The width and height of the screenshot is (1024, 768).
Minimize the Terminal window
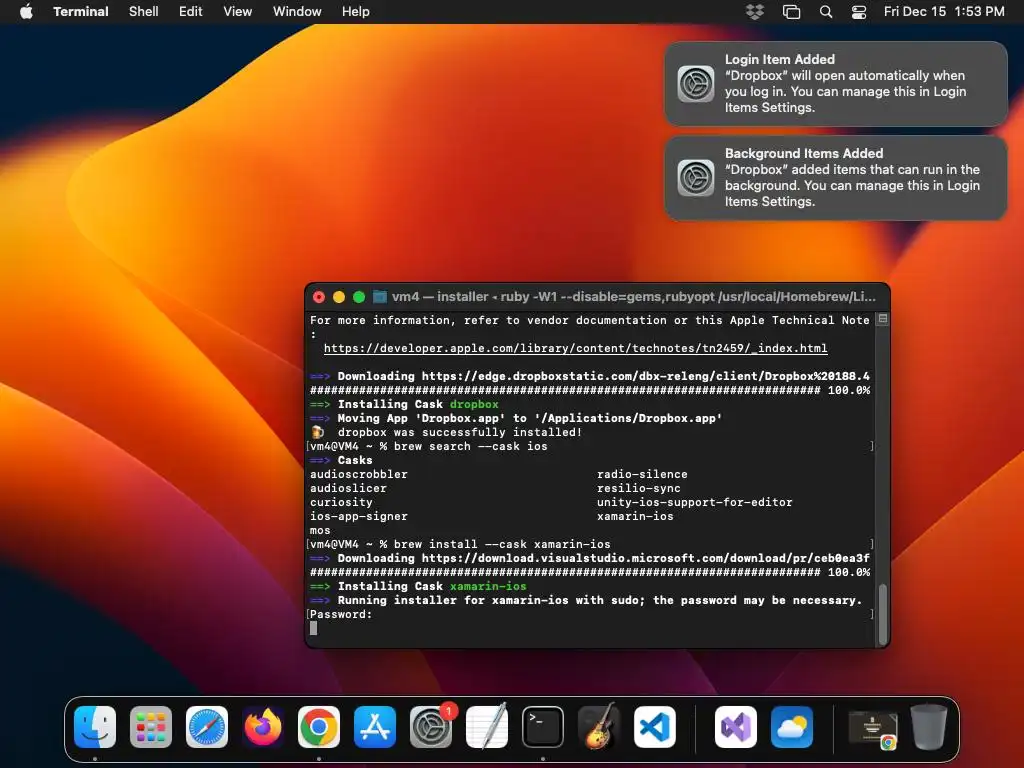click(339, 297)
